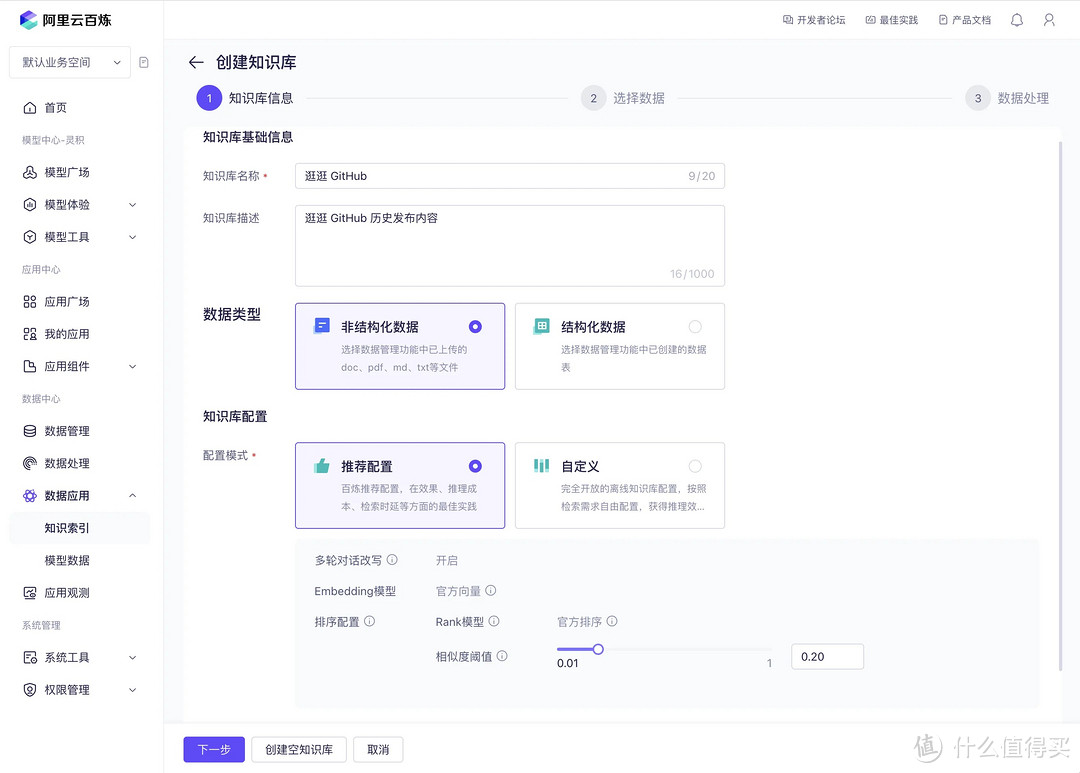Click the copy icon beside workspace selector

pos(143,62)
